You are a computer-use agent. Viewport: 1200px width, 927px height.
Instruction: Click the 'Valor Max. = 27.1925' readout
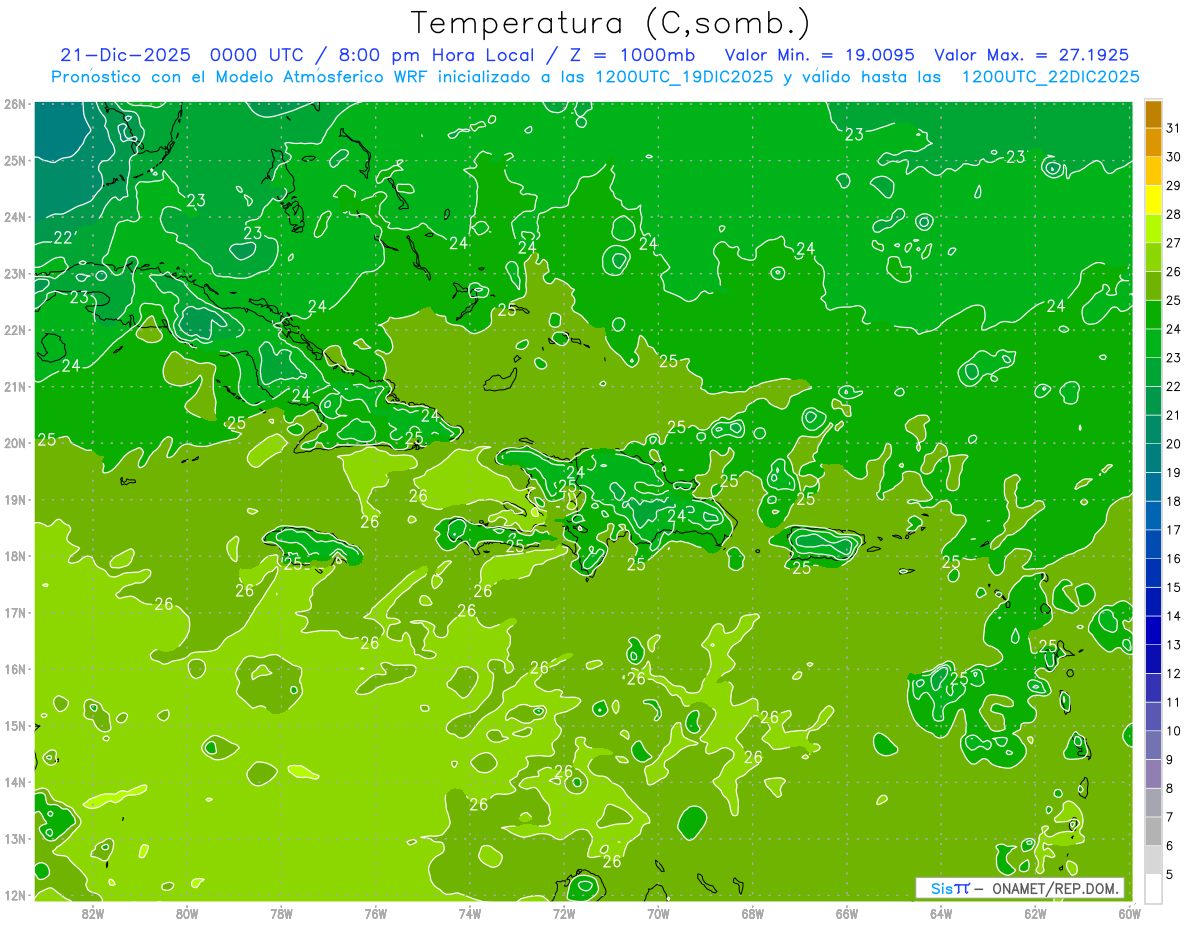[1032, 55]
